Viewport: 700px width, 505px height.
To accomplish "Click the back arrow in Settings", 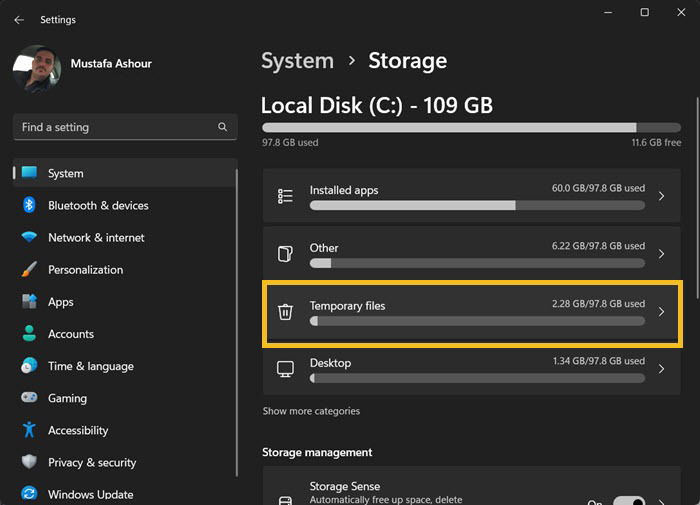I will [19, 20].
